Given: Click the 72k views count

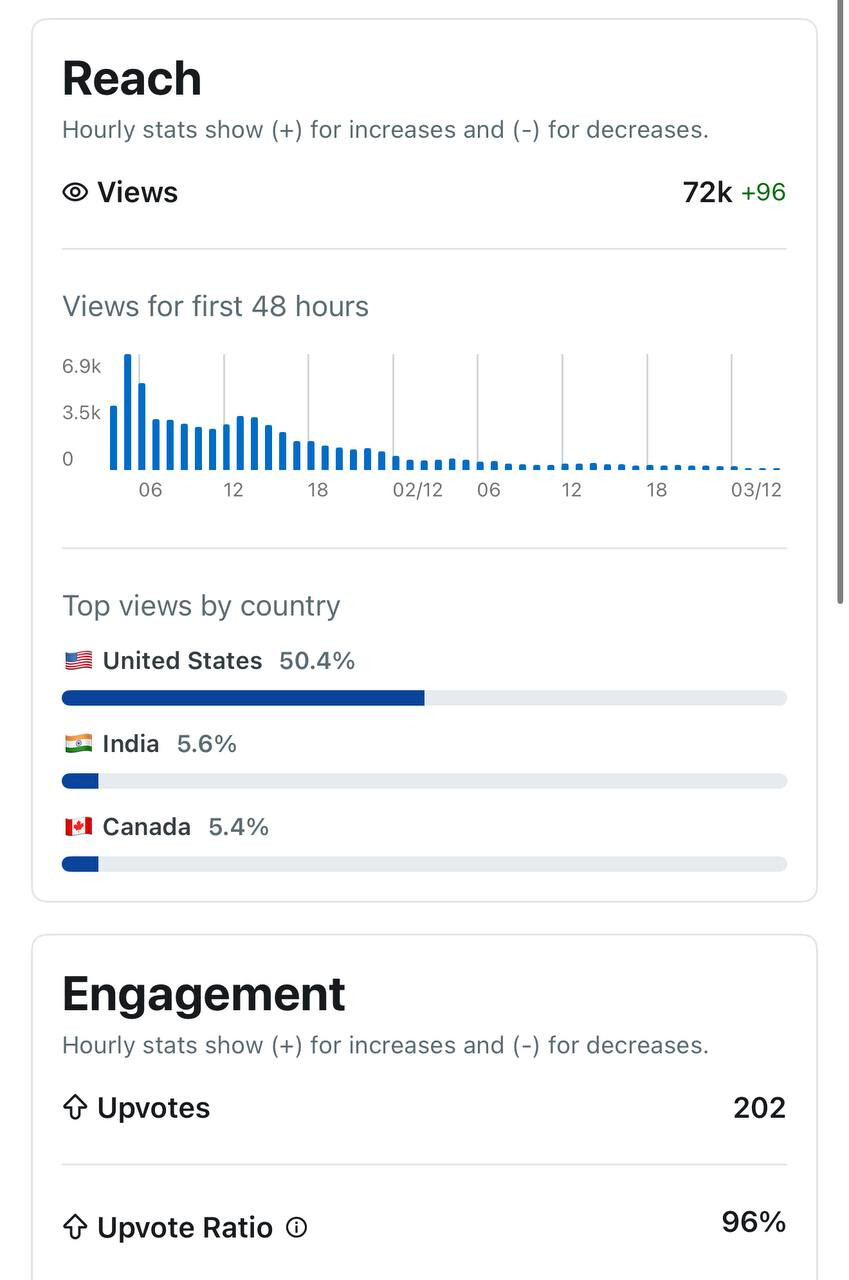Looking at the screenshot, I should [707, 192].
